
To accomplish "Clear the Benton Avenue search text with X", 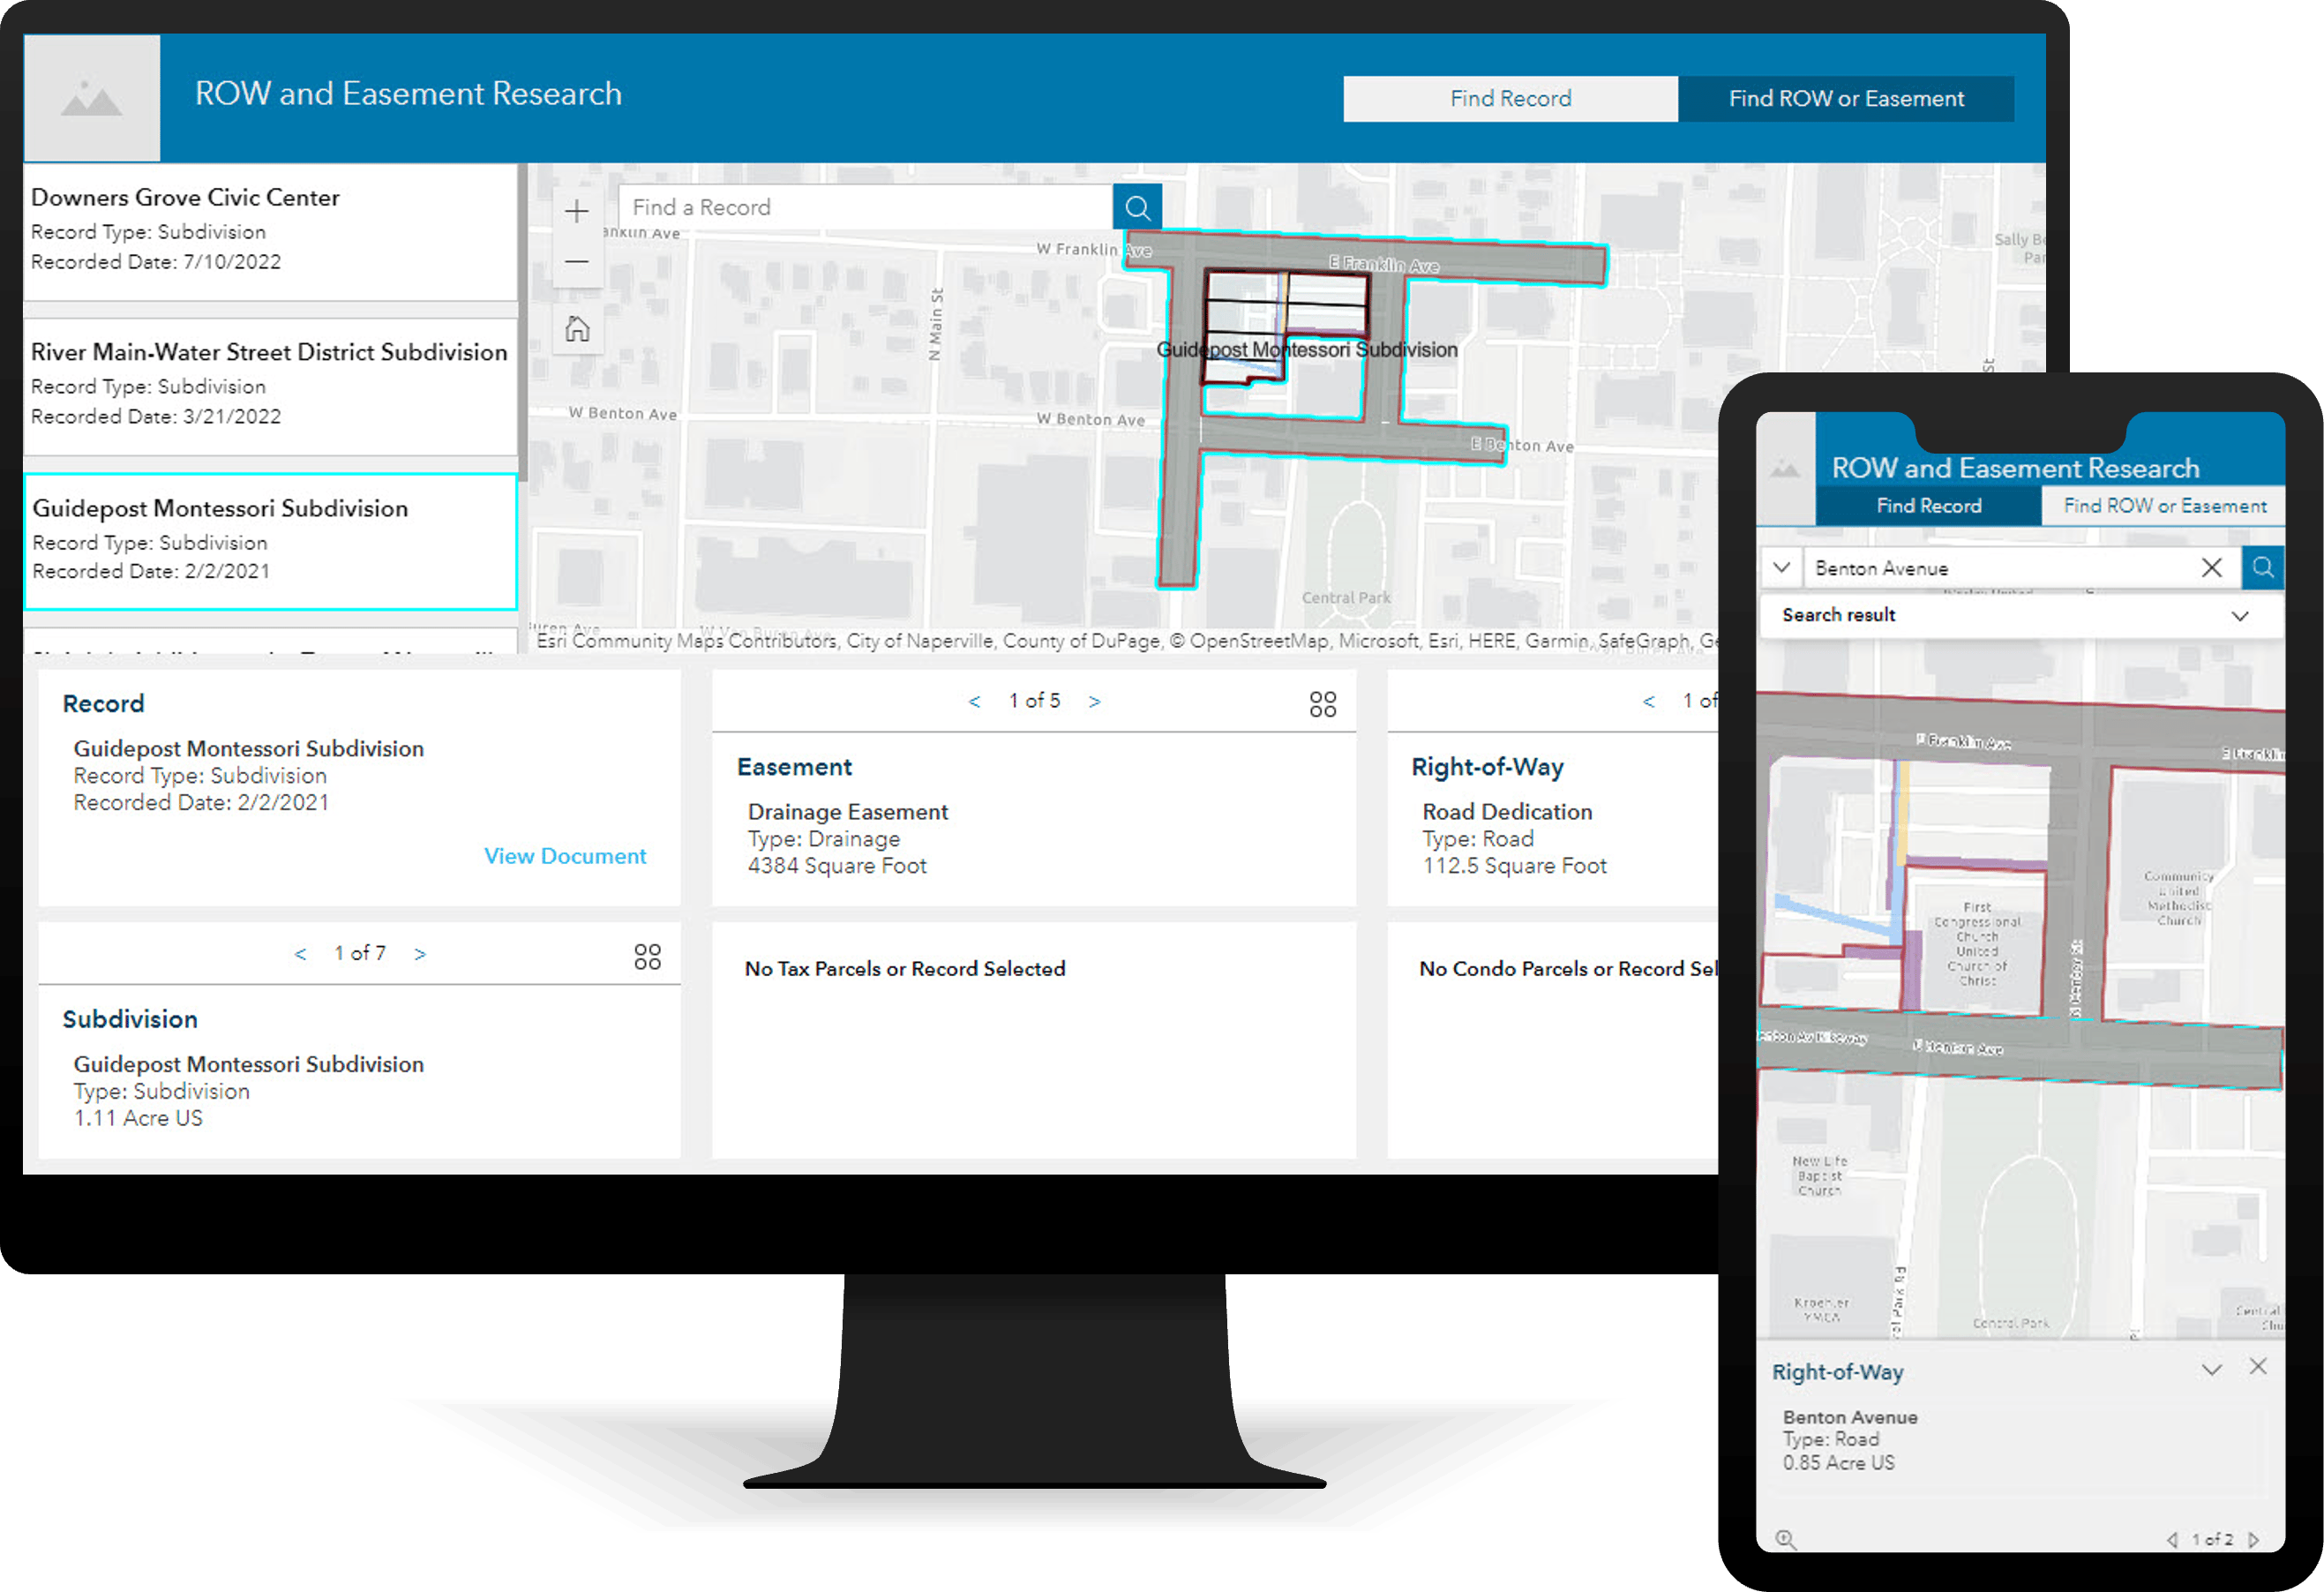I will coord(2211,568).
